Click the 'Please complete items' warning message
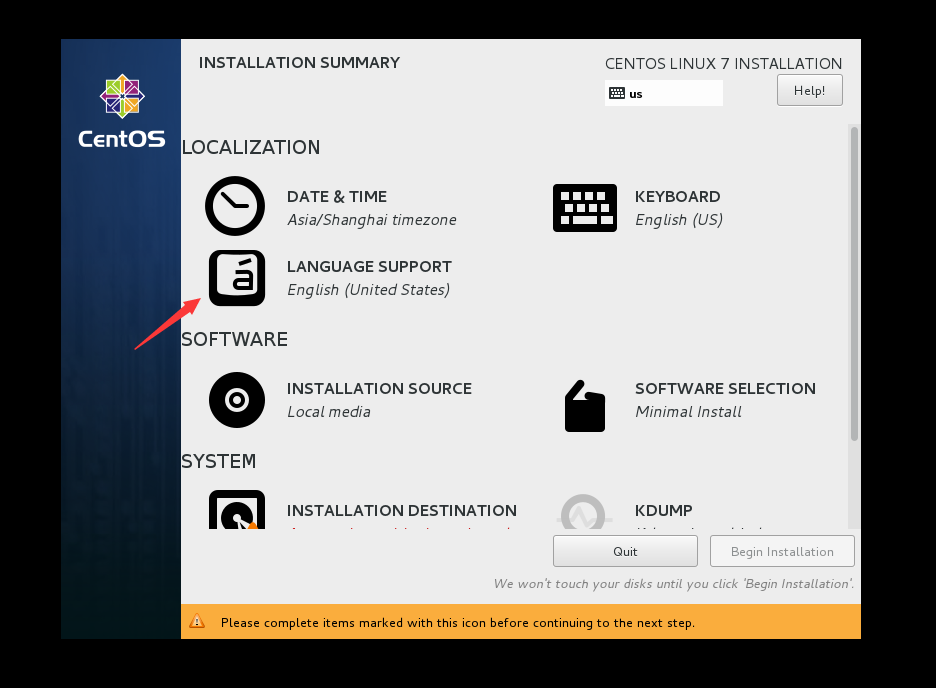Viewport: 936px width, 688px height. 458,622
